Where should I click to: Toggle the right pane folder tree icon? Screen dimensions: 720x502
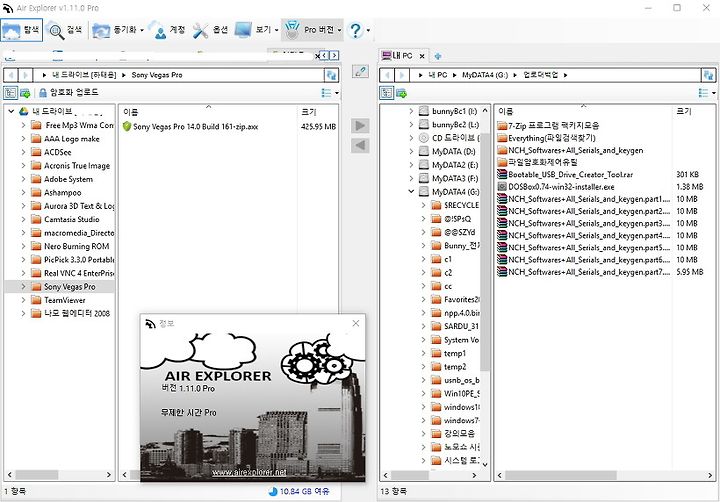[386, 93]
